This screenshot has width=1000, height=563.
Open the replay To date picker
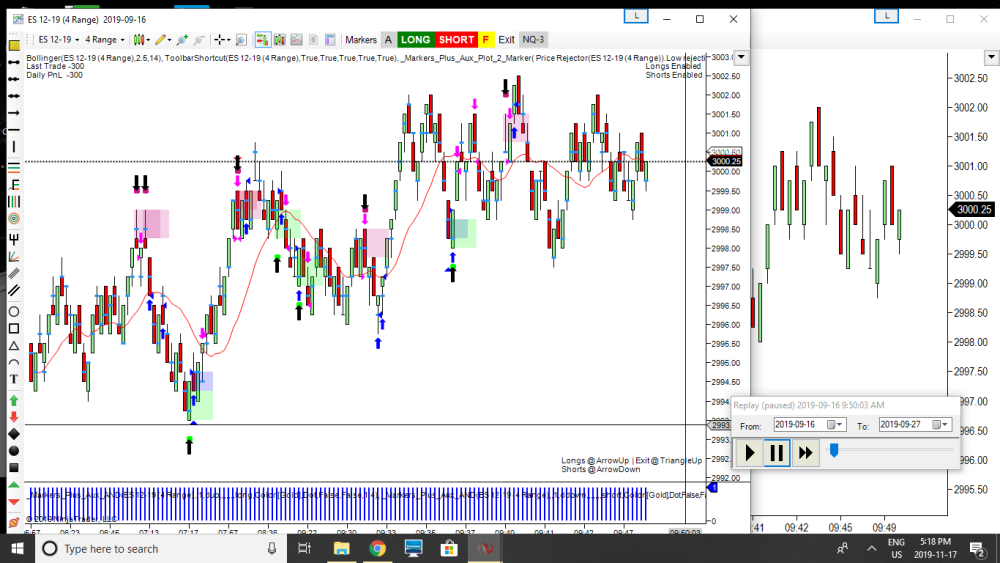point(941,425)
